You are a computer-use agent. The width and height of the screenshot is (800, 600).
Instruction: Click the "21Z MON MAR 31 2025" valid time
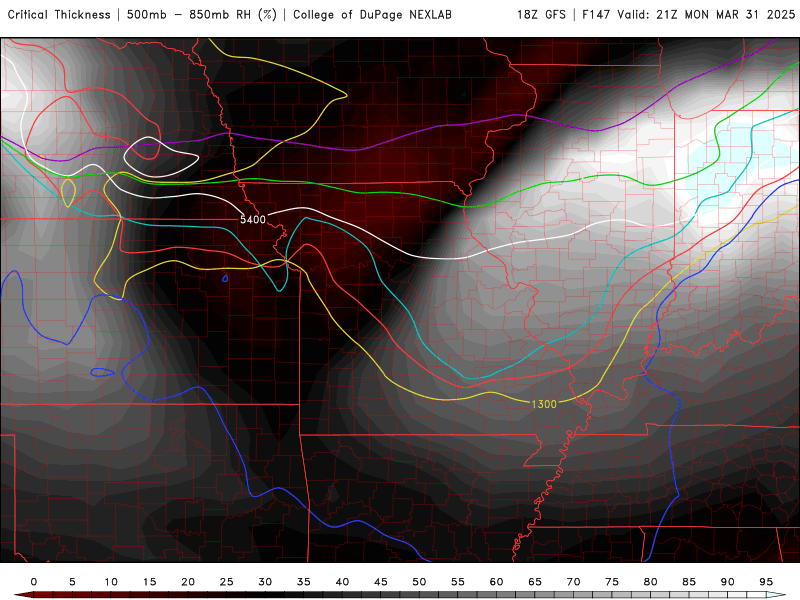coord(726,15)
